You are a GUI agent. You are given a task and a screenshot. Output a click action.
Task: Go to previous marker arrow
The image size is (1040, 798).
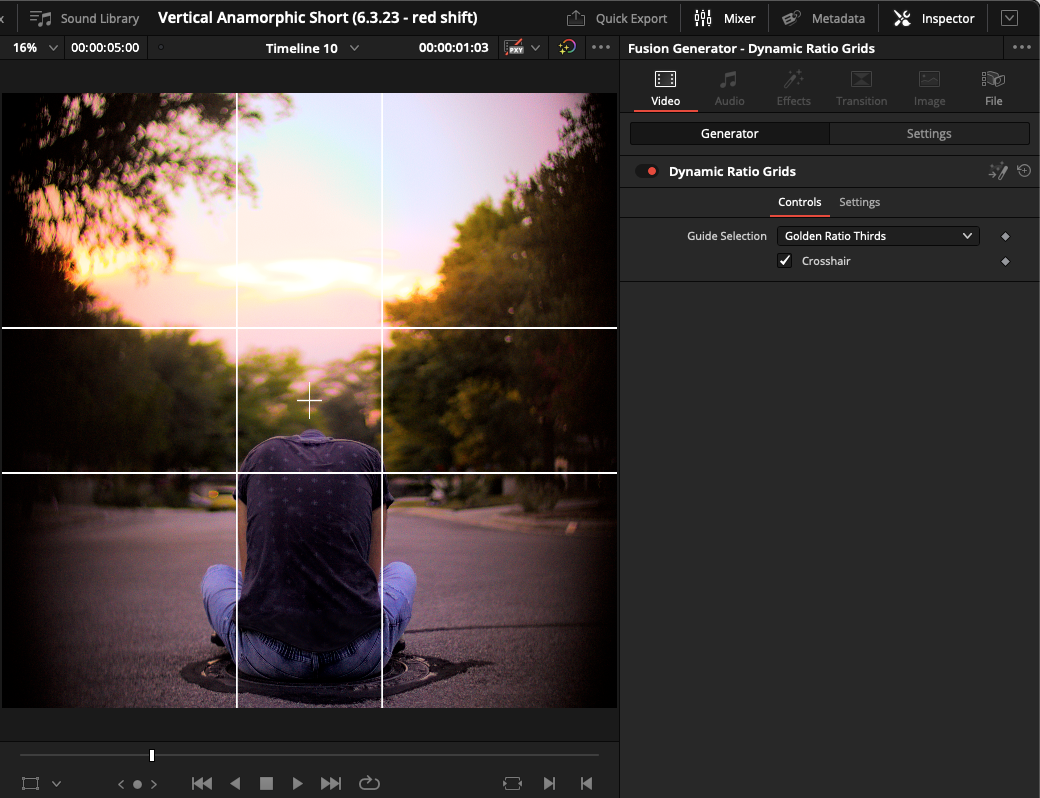[x=121, y=784]
